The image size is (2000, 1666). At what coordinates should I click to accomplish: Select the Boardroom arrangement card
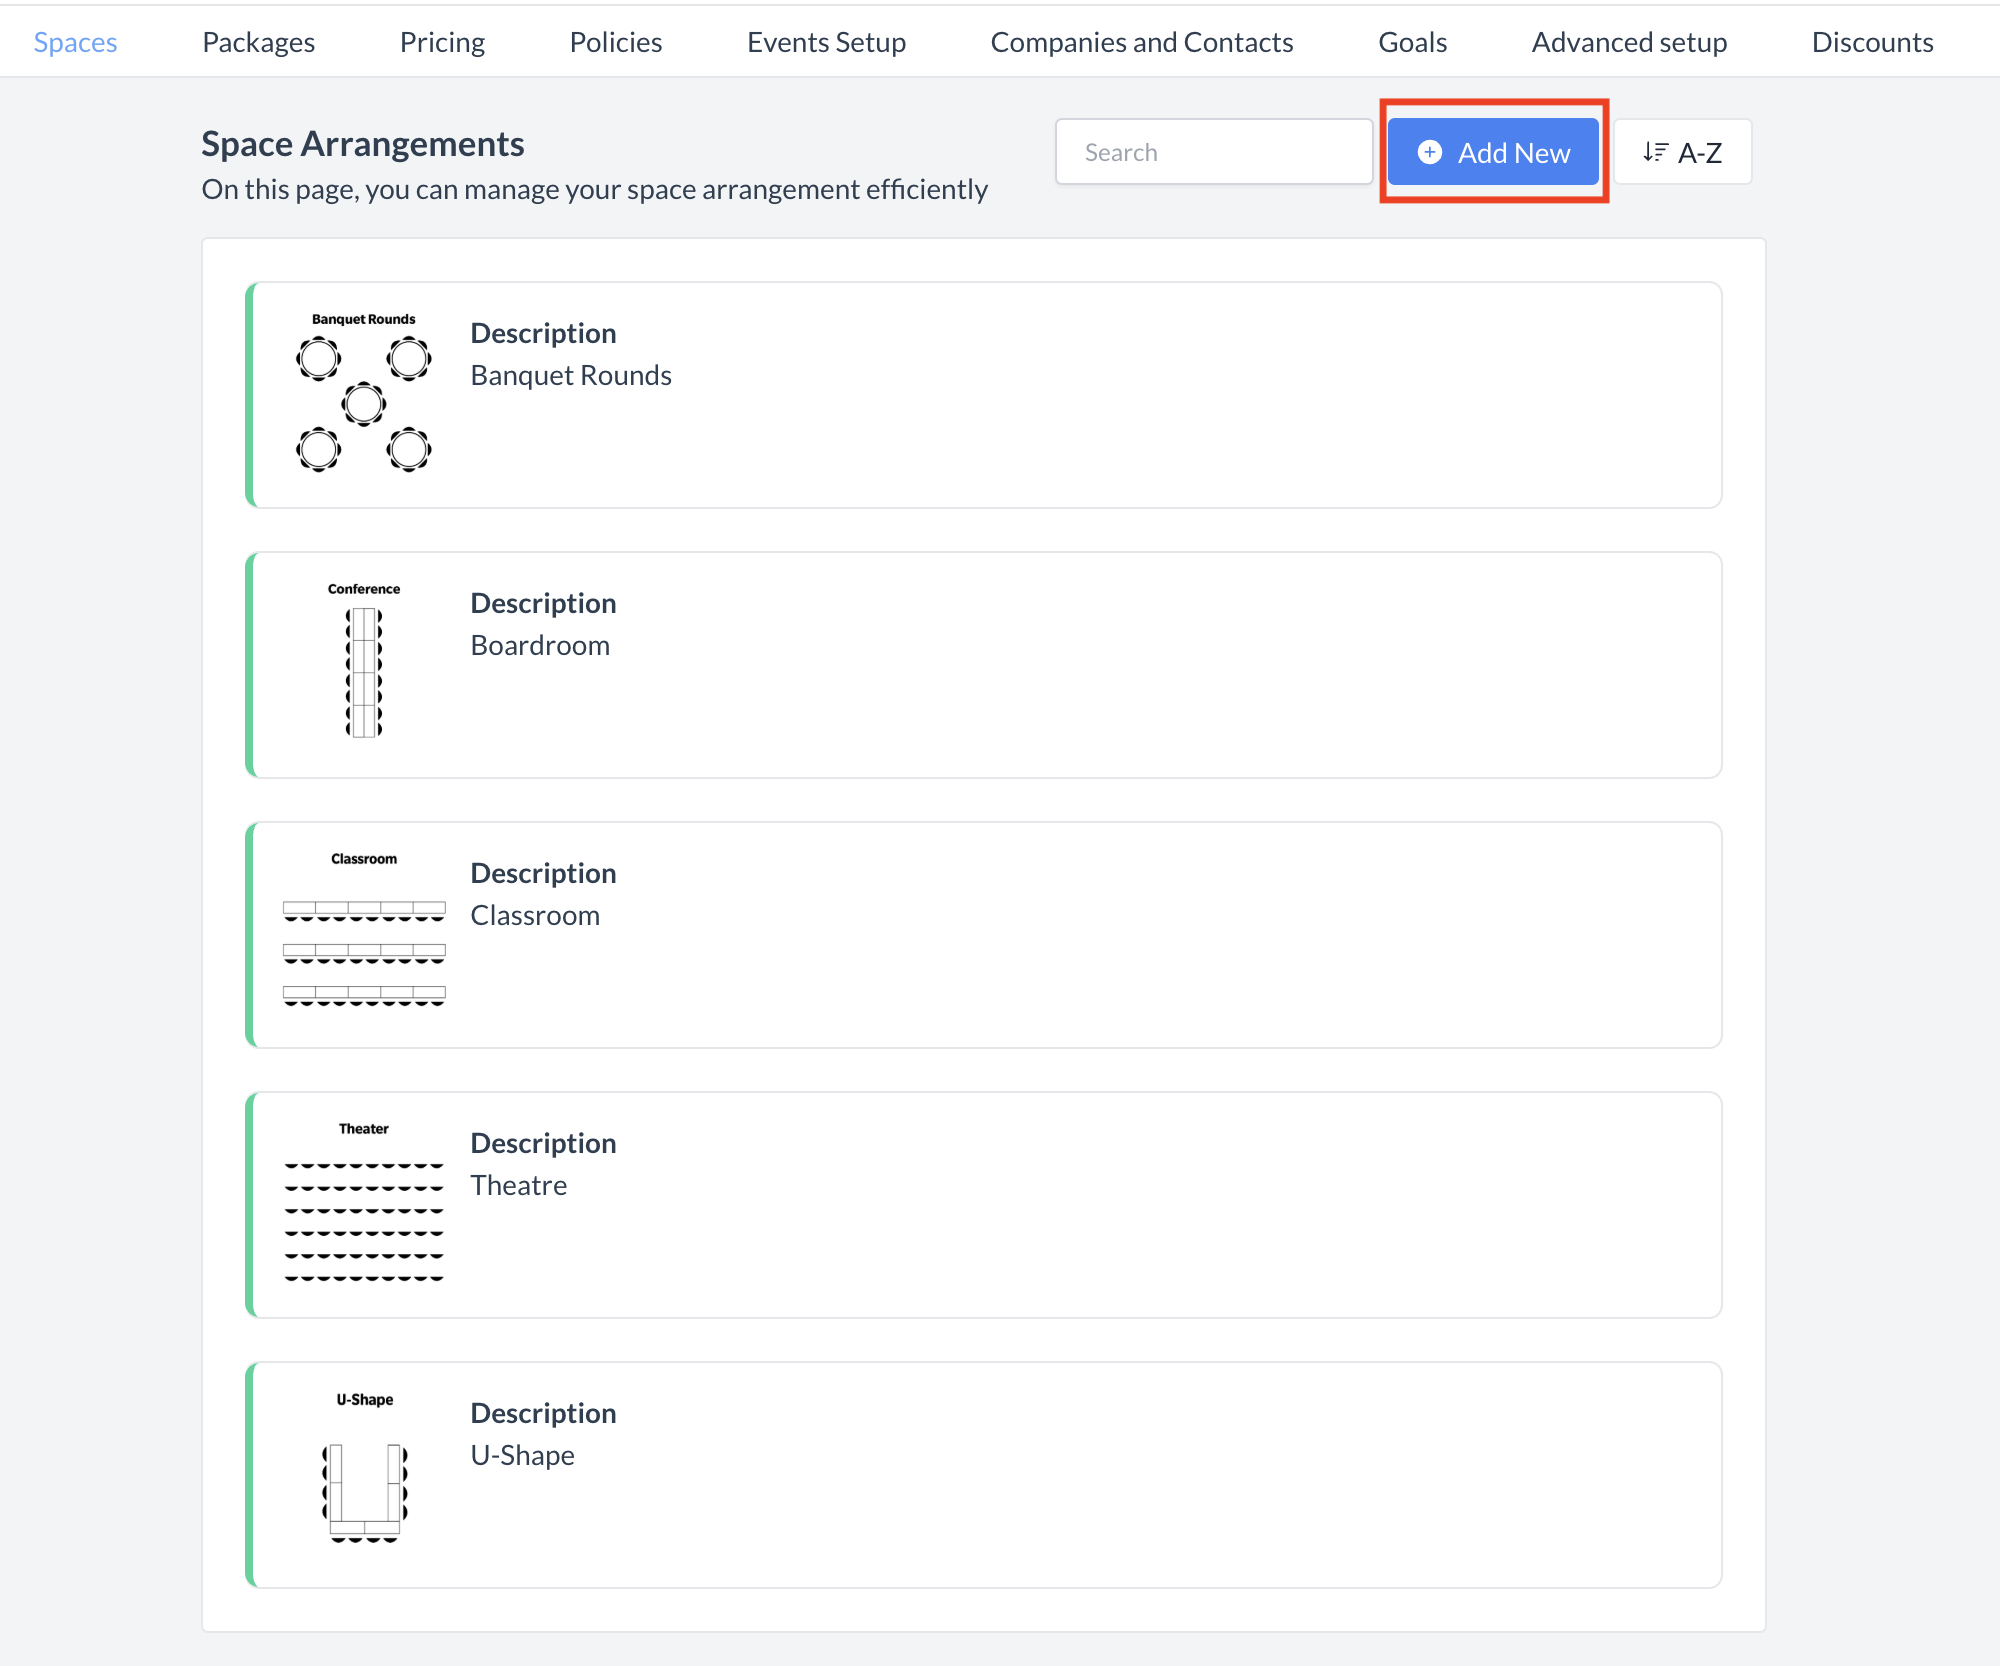985,665
